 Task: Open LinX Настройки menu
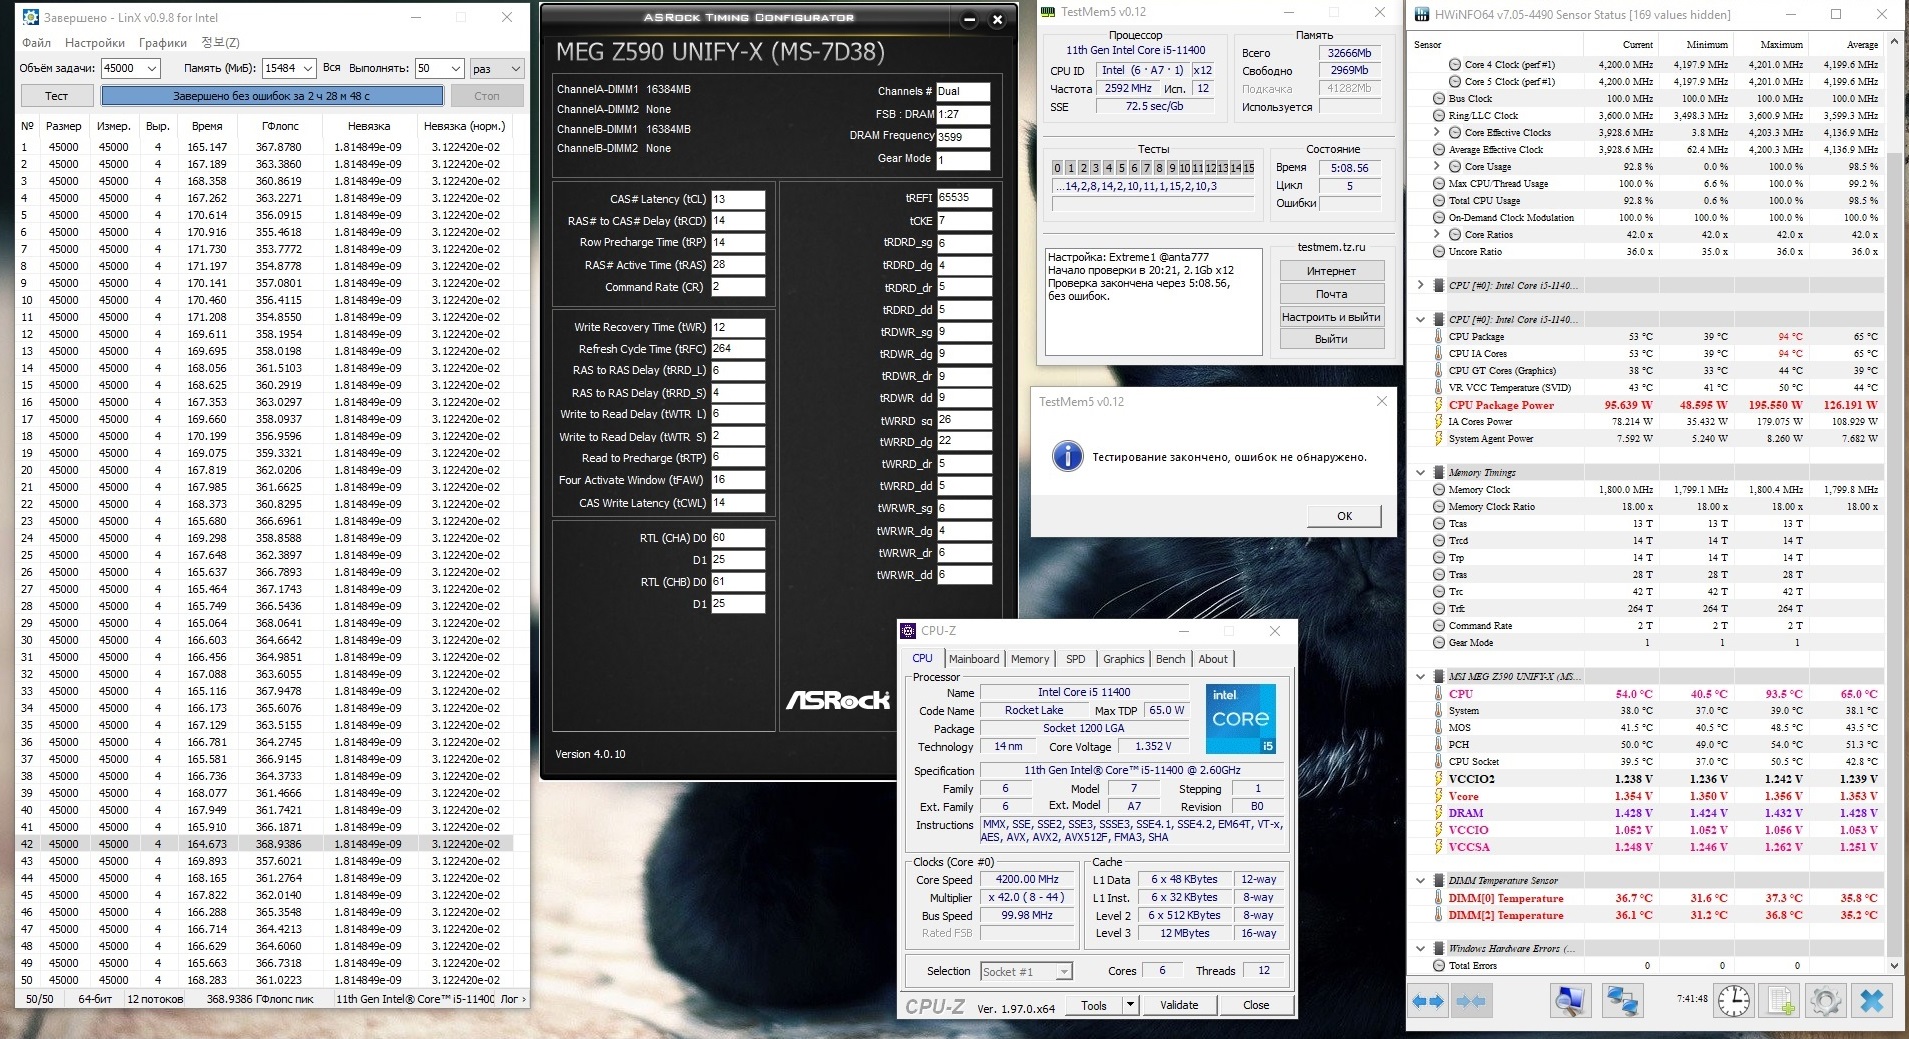95,43
